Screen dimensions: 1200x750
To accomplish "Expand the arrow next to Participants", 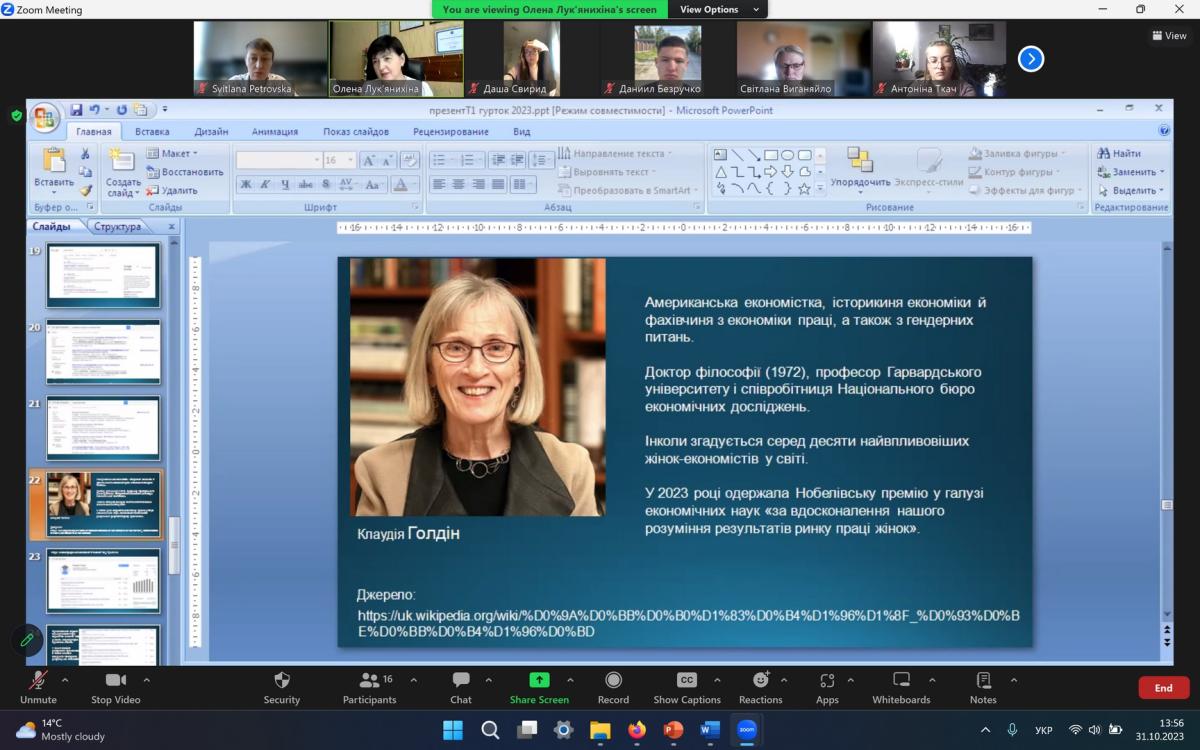I will pyautogui.click(x=414, y=680).
